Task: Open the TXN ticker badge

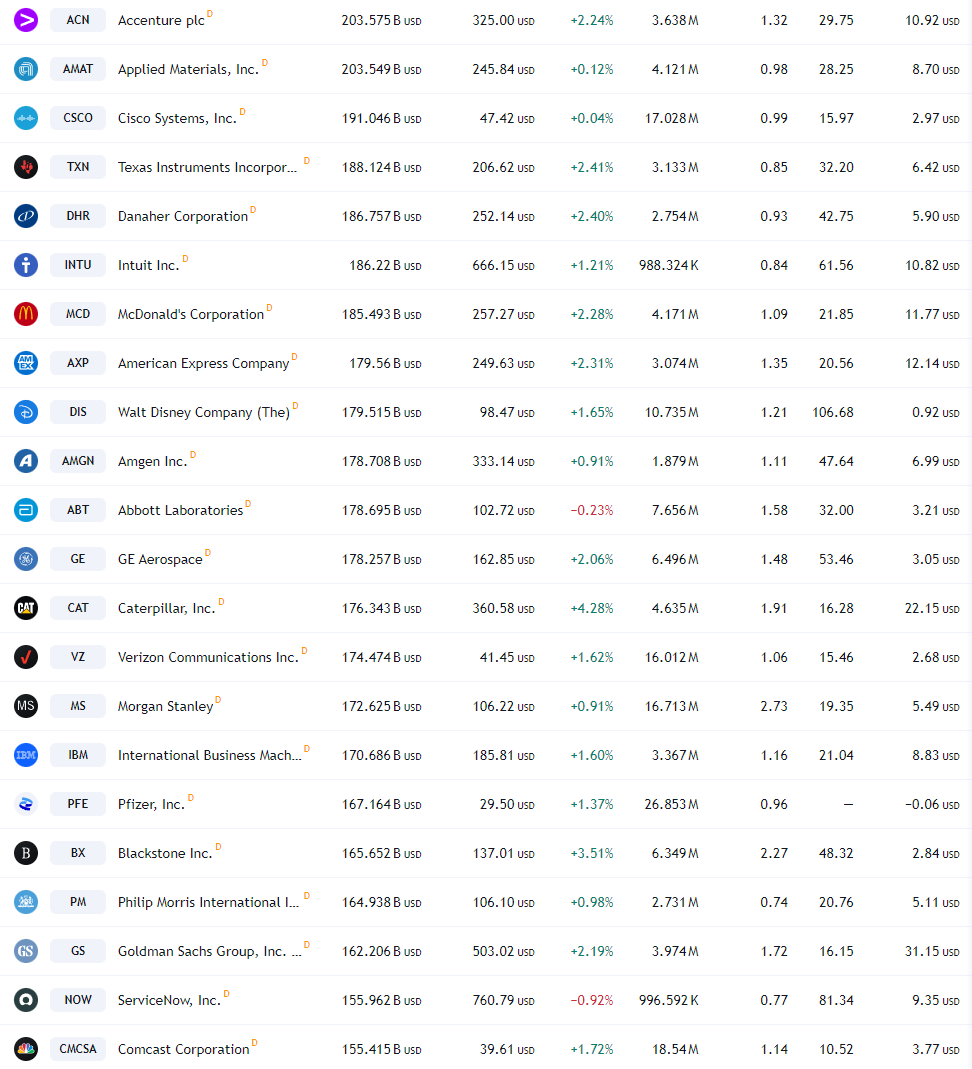Action: [78, 167]
